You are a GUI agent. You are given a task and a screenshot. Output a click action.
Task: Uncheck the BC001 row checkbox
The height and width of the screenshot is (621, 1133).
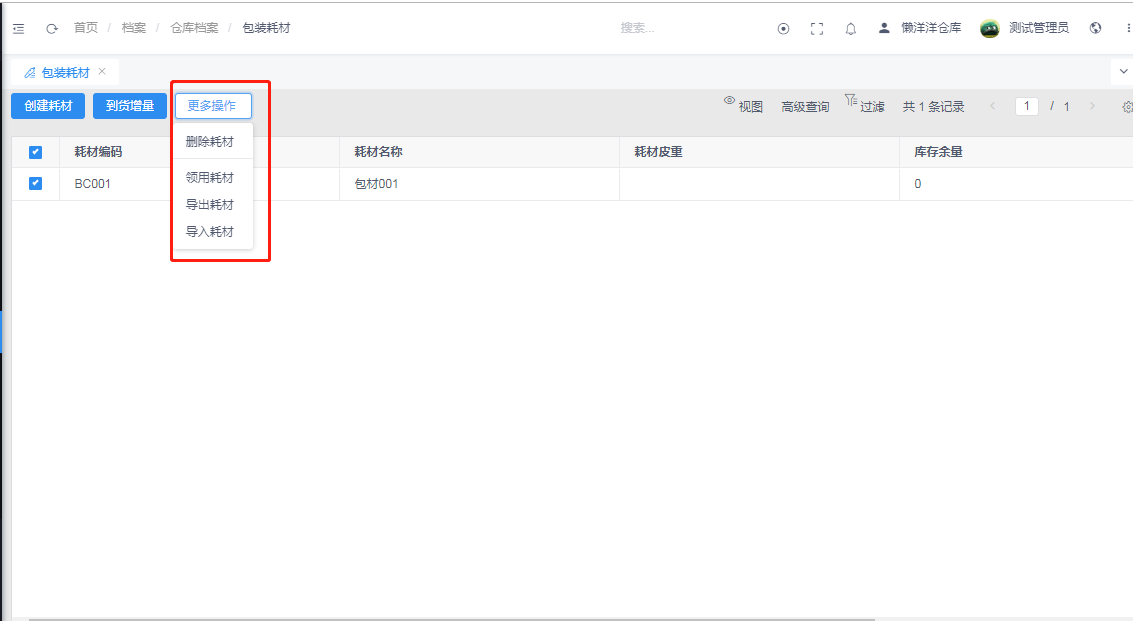35,184
